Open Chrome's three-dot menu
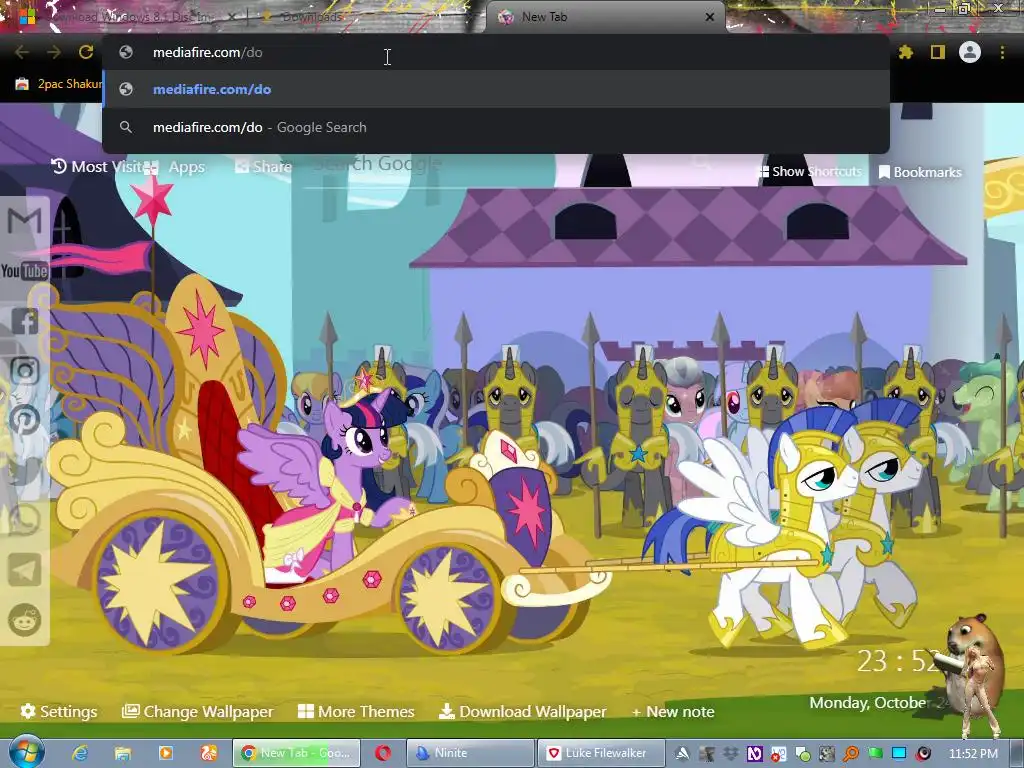Image resolution: width=1024 pixels, height=768 pixels. pyautogui.click(x=1002, y=52)
